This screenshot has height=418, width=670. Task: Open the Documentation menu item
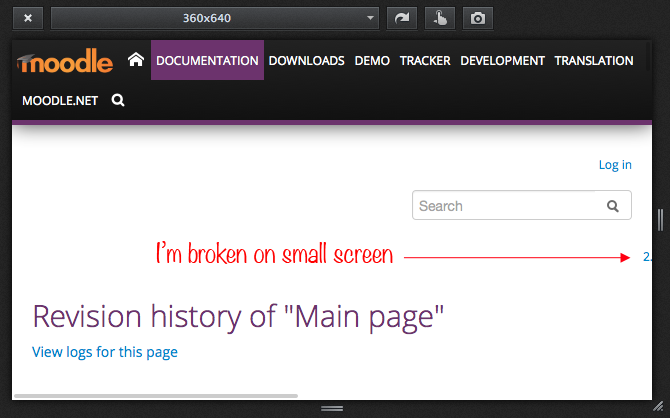tap(207, 60)
